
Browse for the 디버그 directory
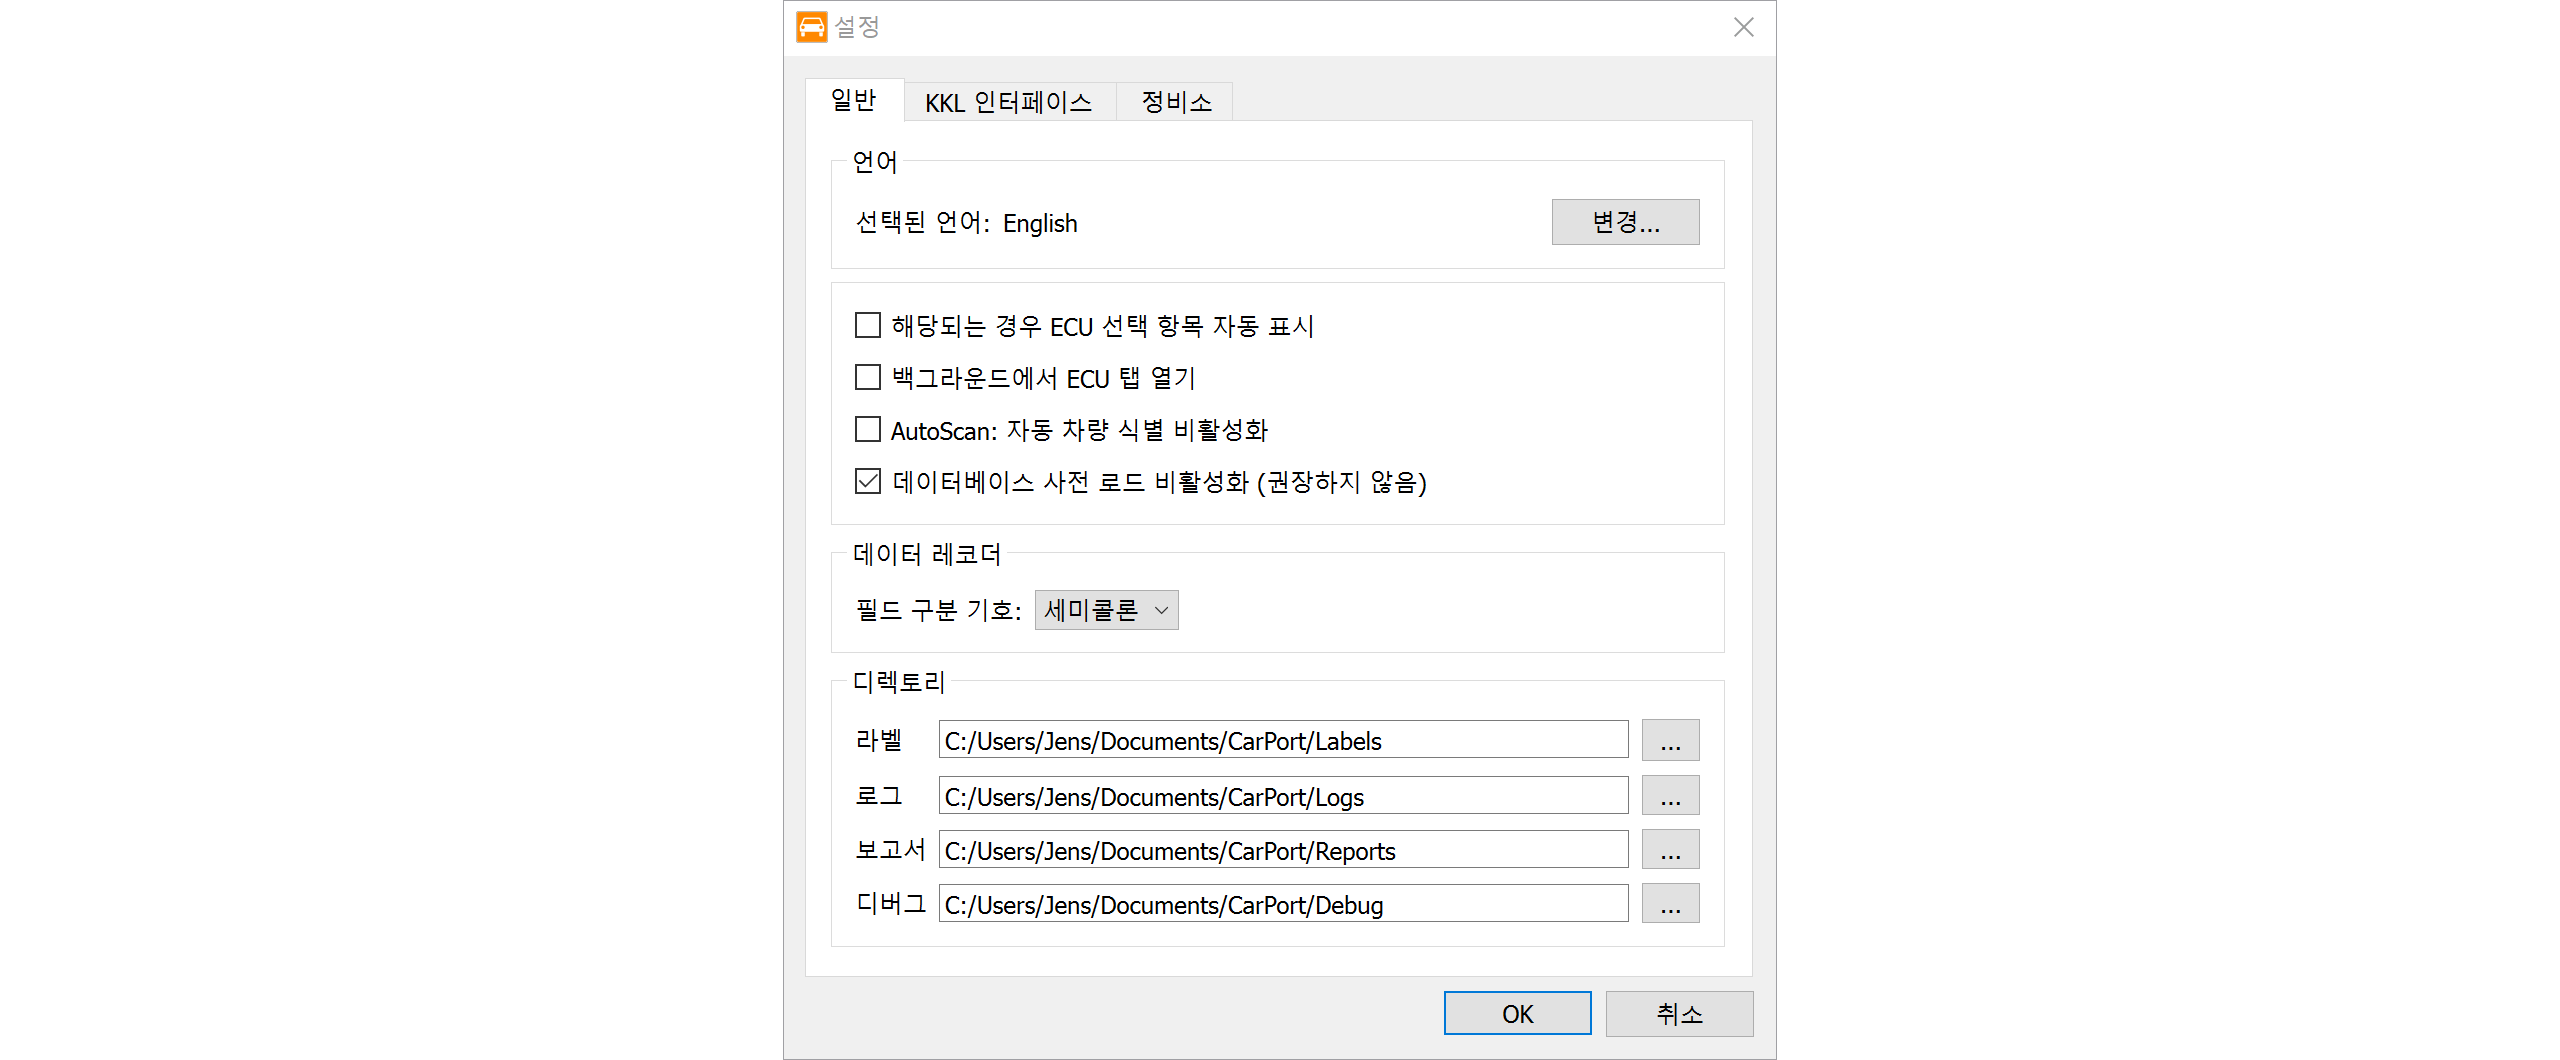[x=1669, y=903]
